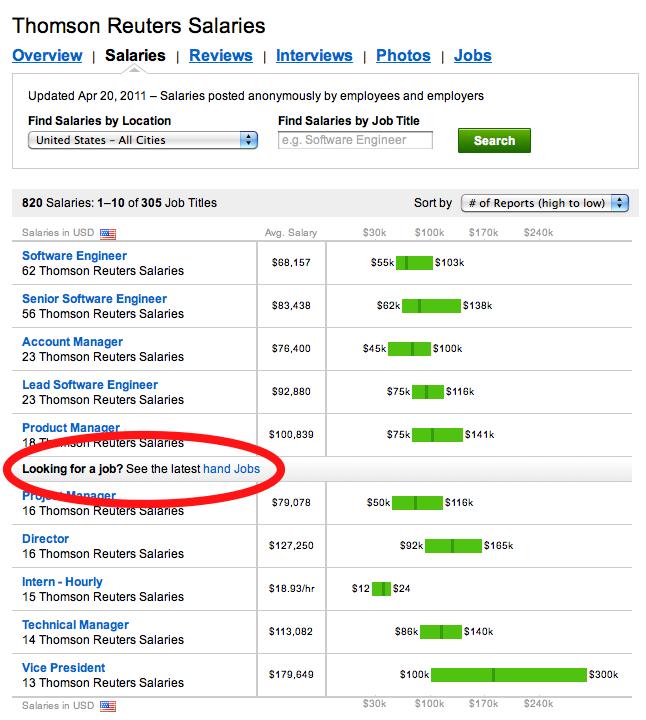Click the '62 Thomson Reuters Salaries' text
The height and width of the screenshot is (720, 646).
coord(103,271)
